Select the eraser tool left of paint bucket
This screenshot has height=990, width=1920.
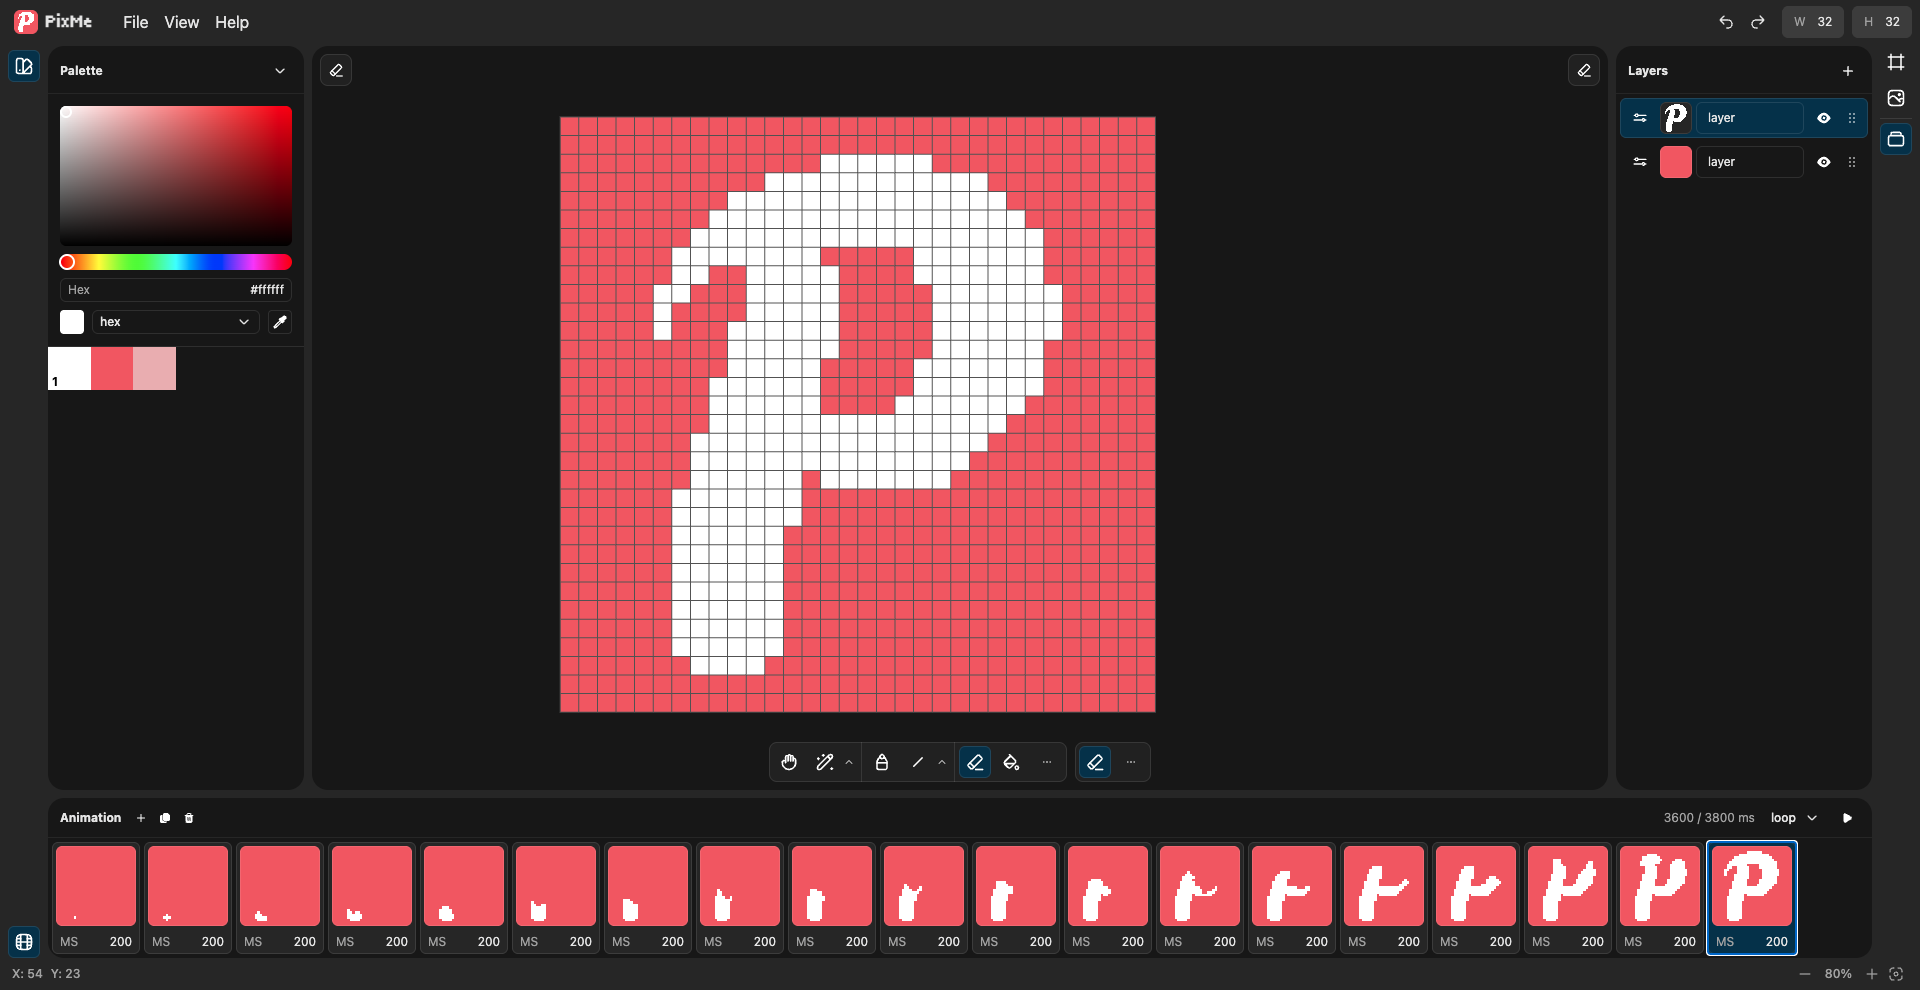pos(975,762)
